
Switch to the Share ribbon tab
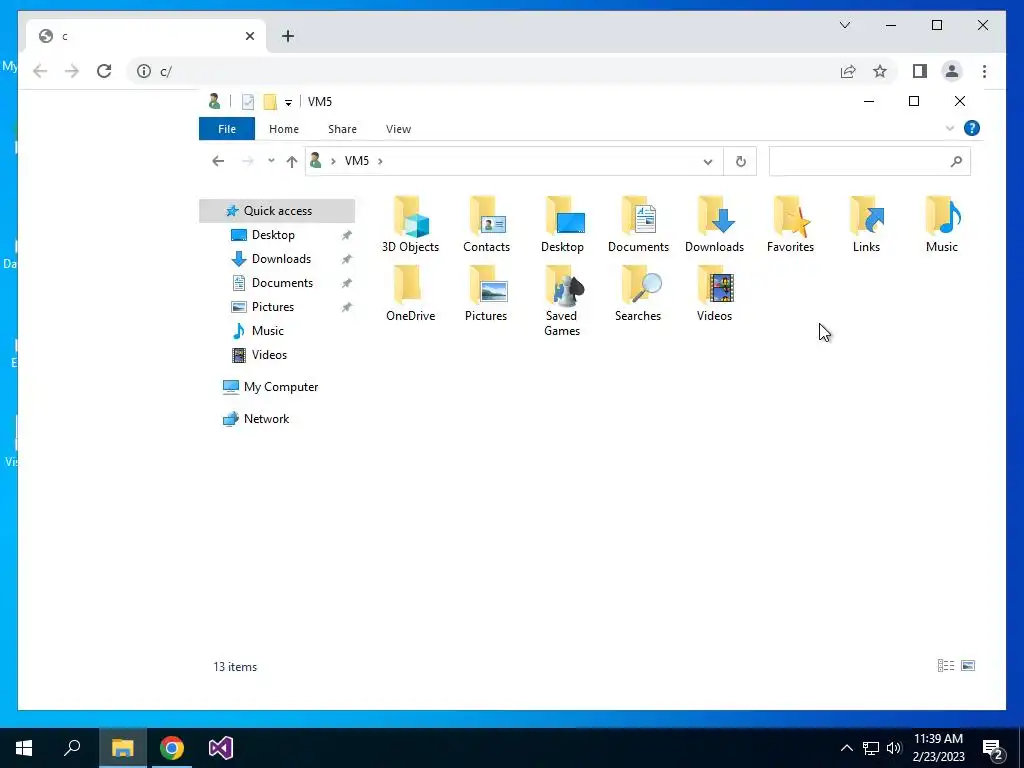342,129
